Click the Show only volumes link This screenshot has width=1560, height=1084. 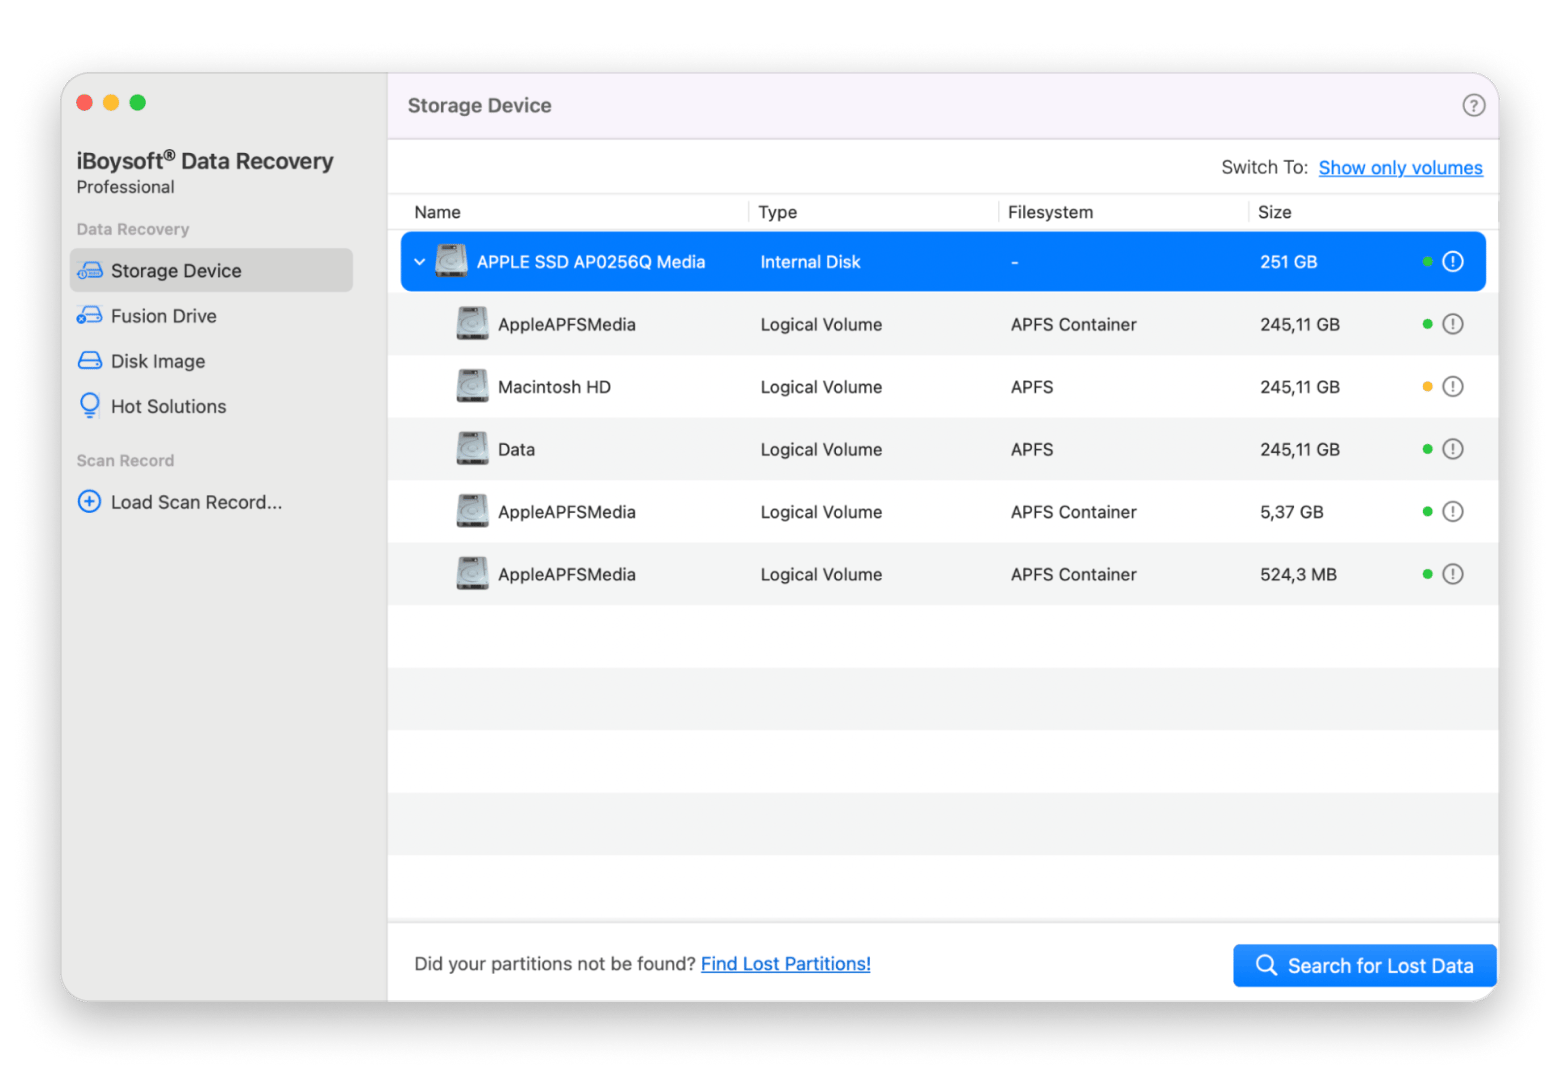point(1400,168)
